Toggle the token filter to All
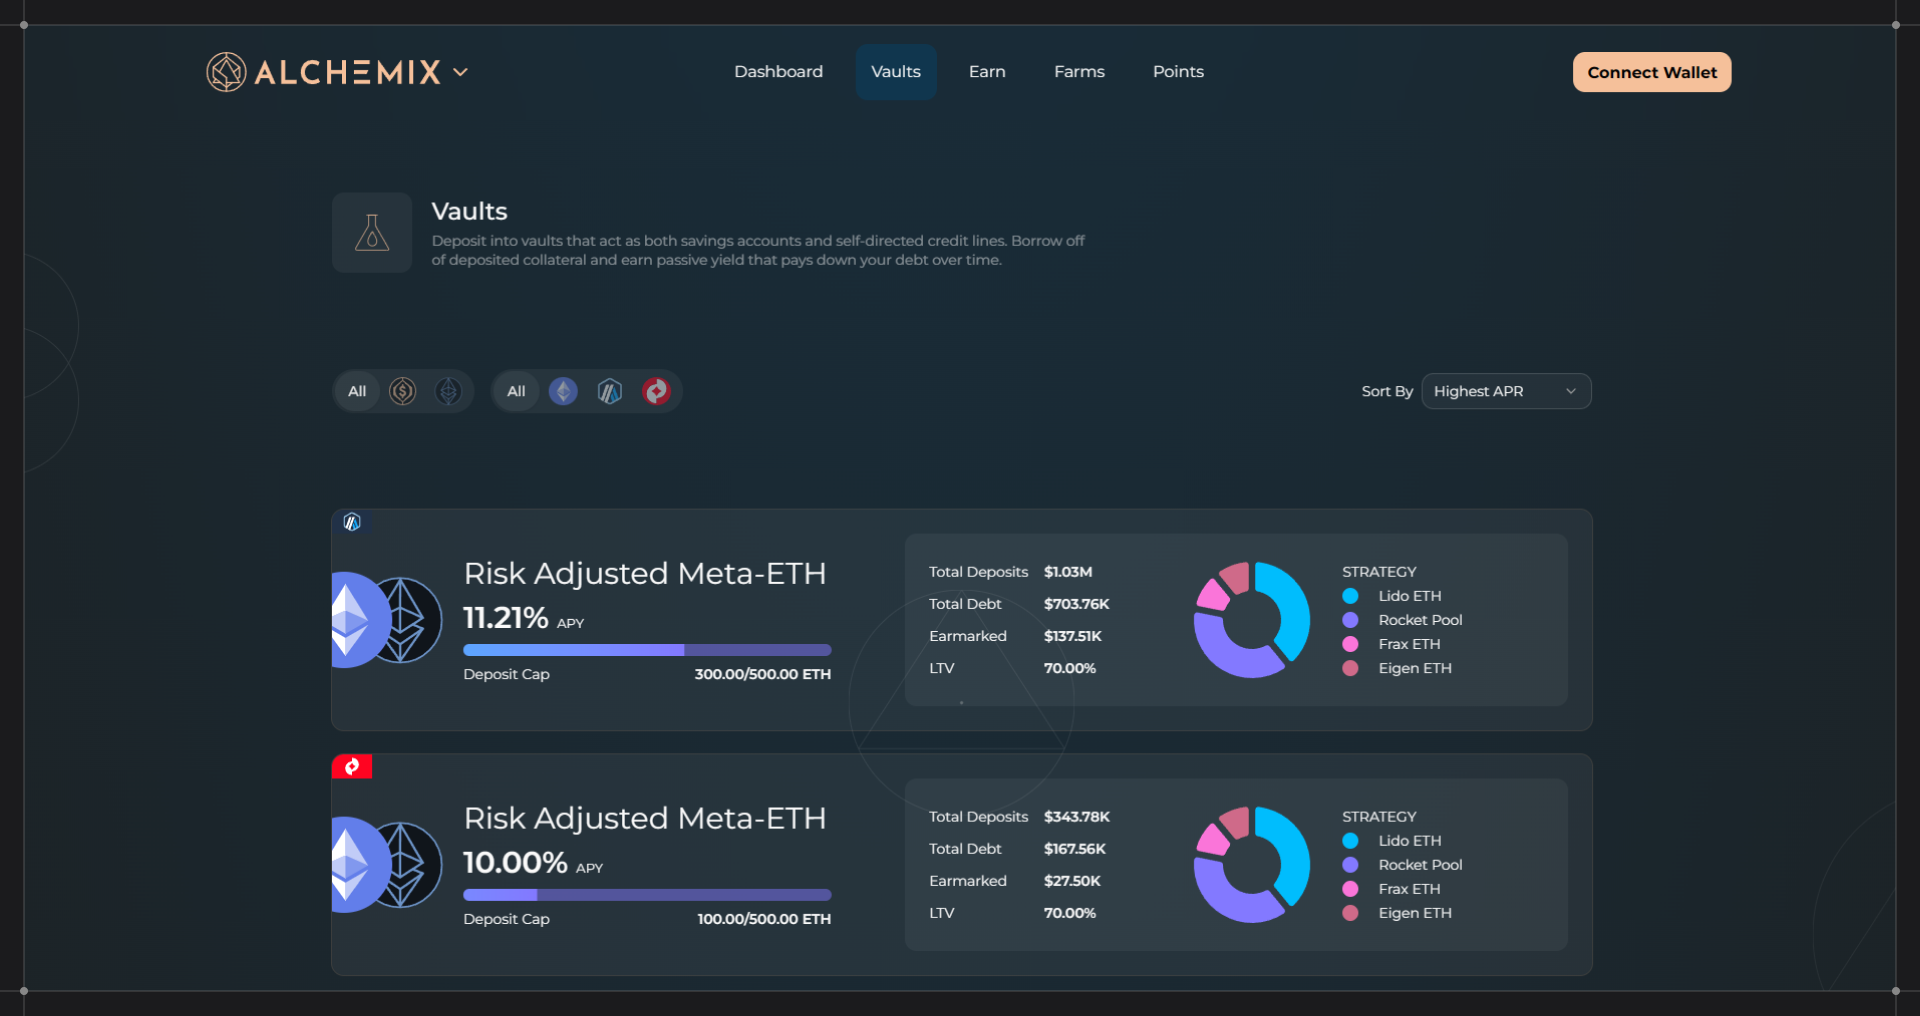The image size is (1920, 1016). (357, 391)
